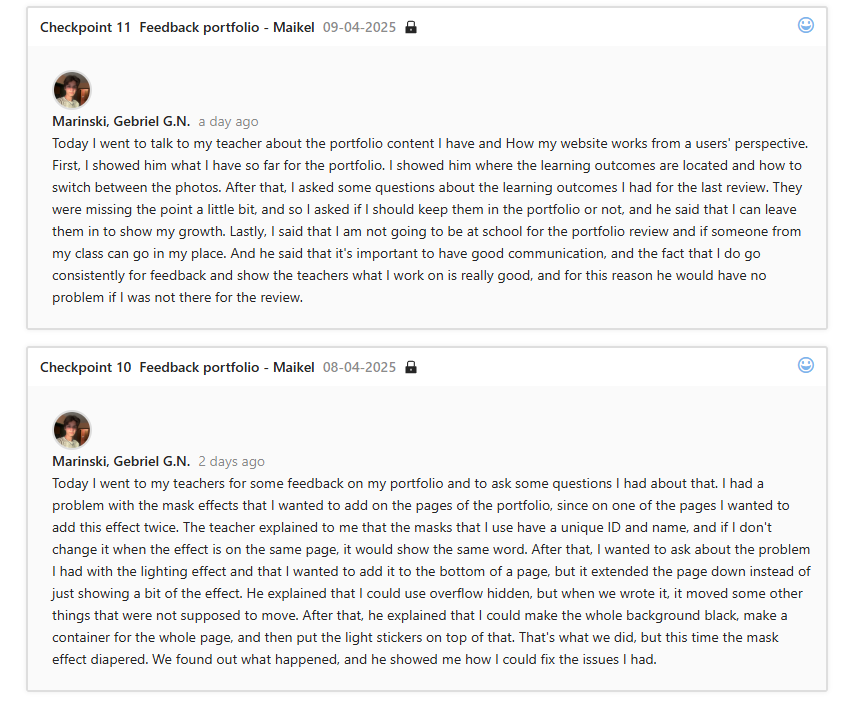Image resolution: width=848 pixels, height=701 pixels.
Task: Open the author avatar in Checkpoint 11
Action: [72, 90]
